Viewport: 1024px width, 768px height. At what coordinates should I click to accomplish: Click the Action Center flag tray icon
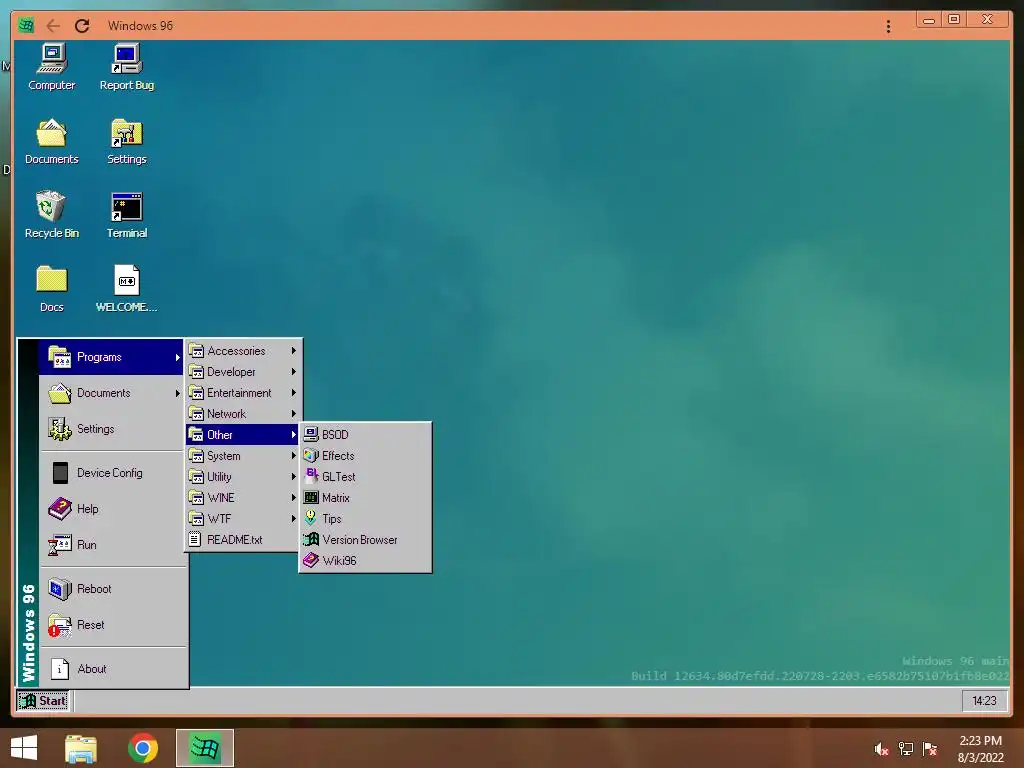click(930, 749)
